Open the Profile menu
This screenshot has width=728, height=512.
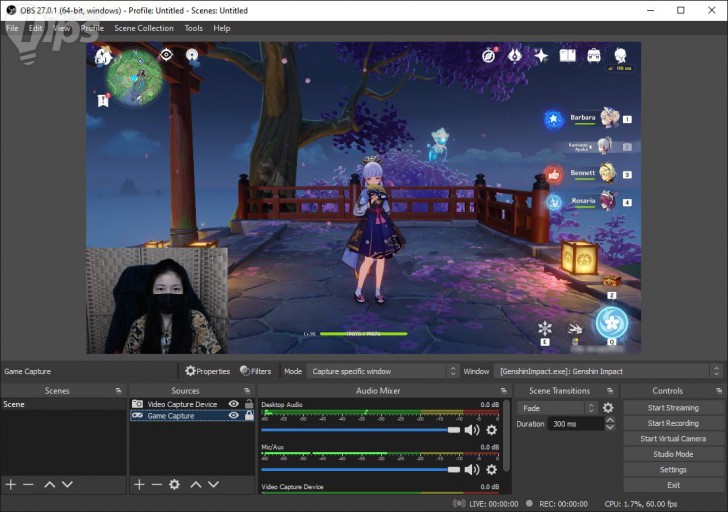(x=92, y=28)
